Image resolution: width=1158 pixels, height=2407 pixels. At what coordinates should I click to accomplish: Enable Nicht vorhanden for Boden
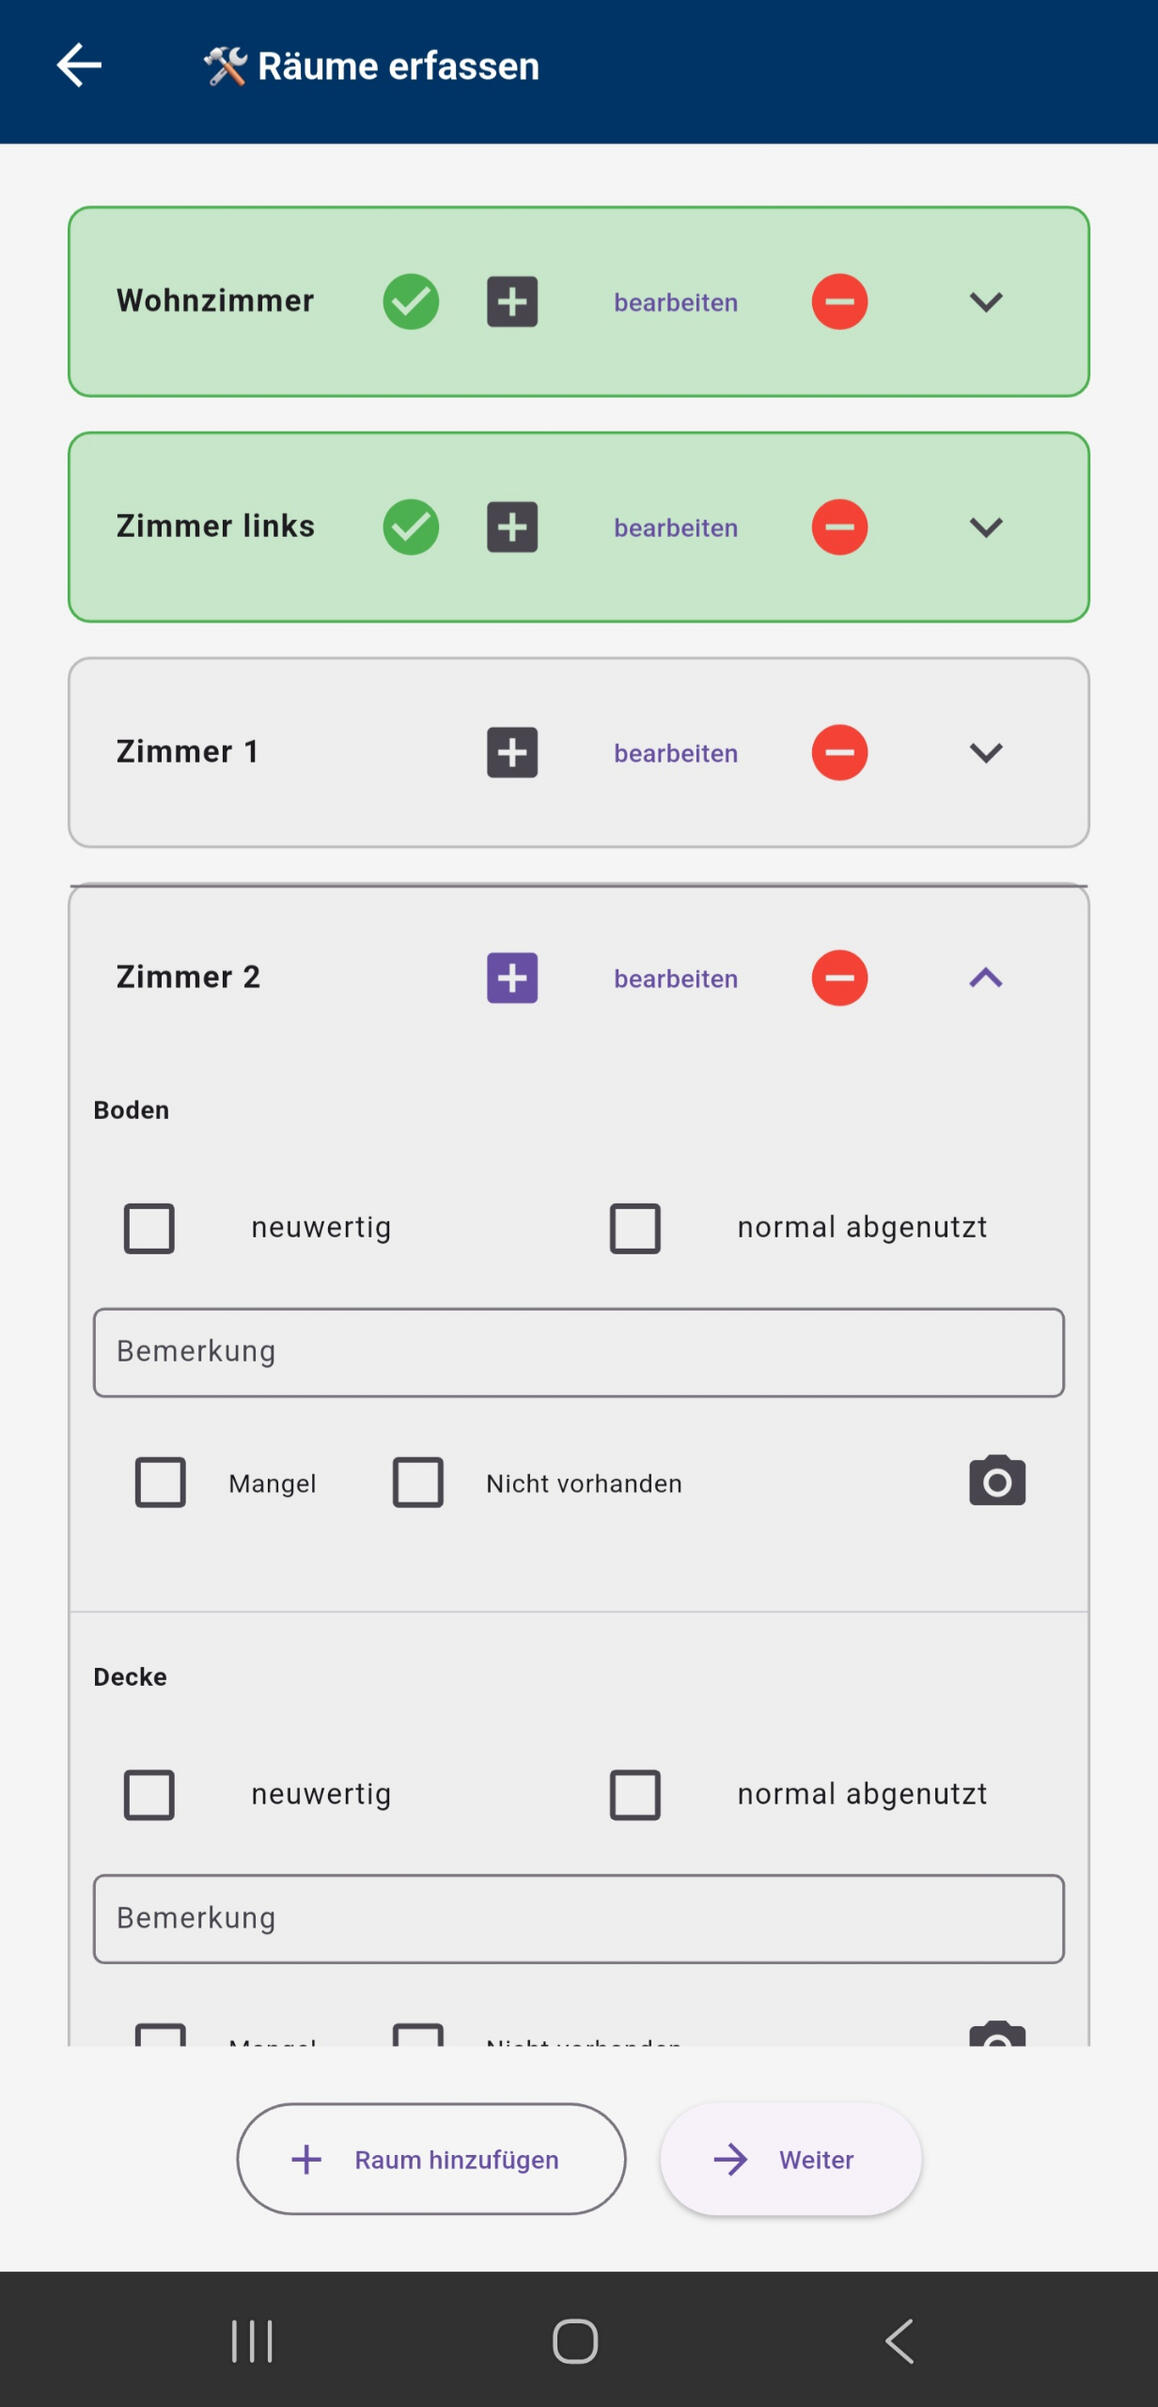coord(418,1482)
